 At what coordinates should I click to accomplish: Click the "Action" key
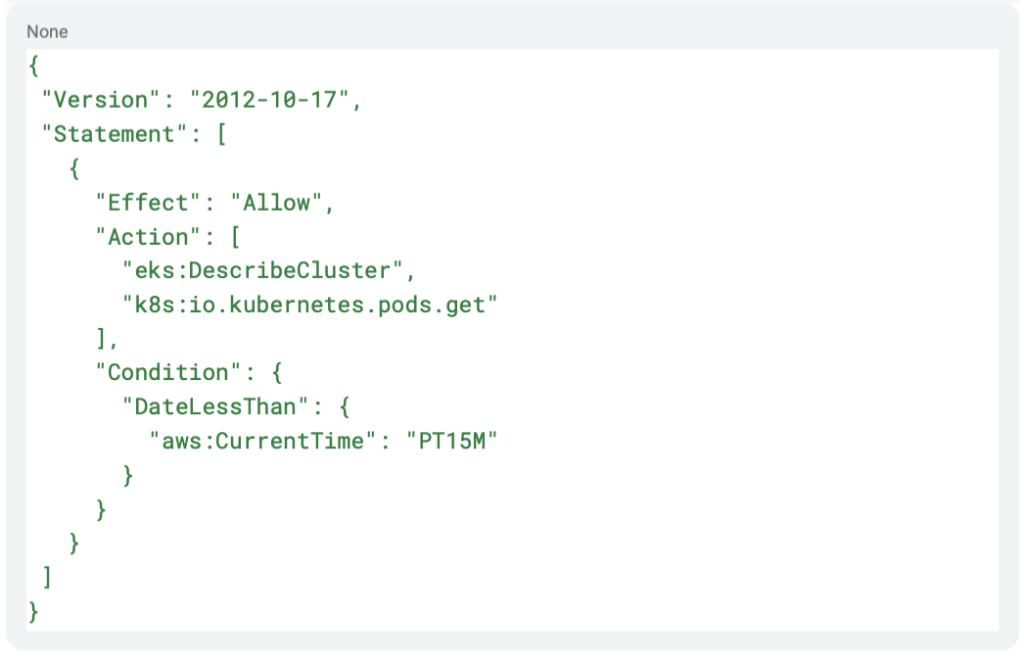point(148,236)
